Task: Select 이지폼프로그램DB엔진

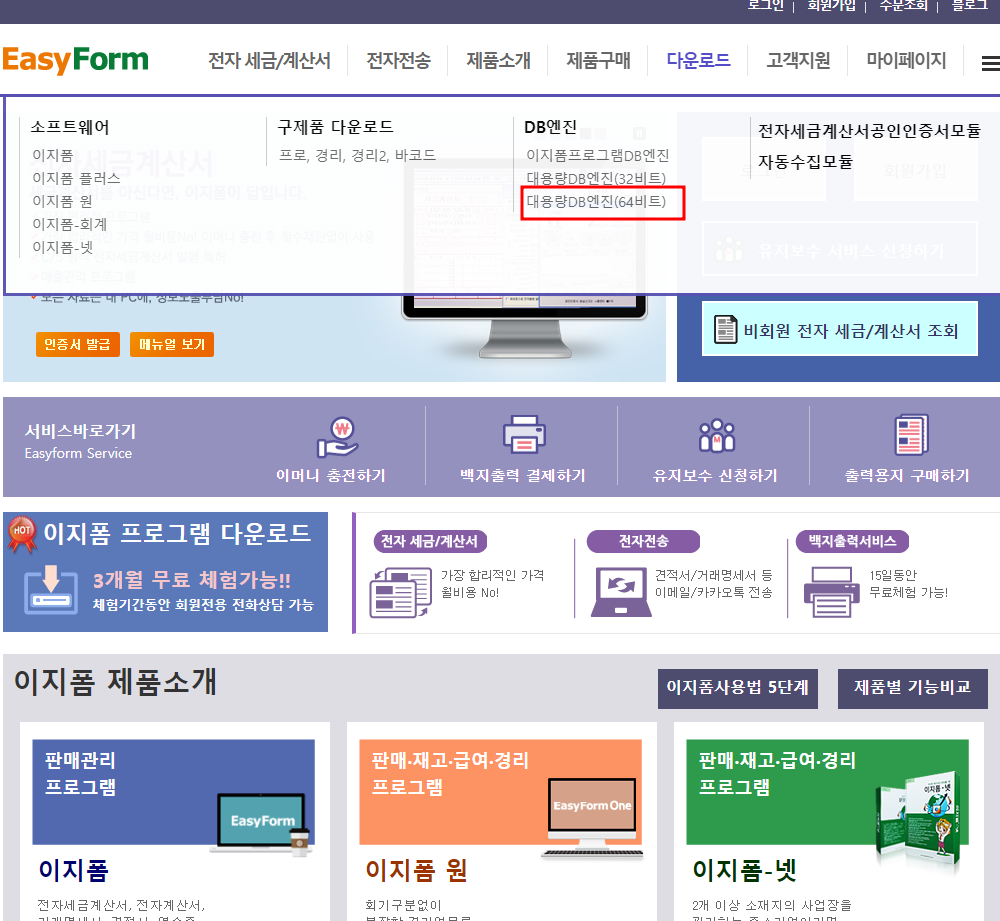Action: click(x=598, y=156)
